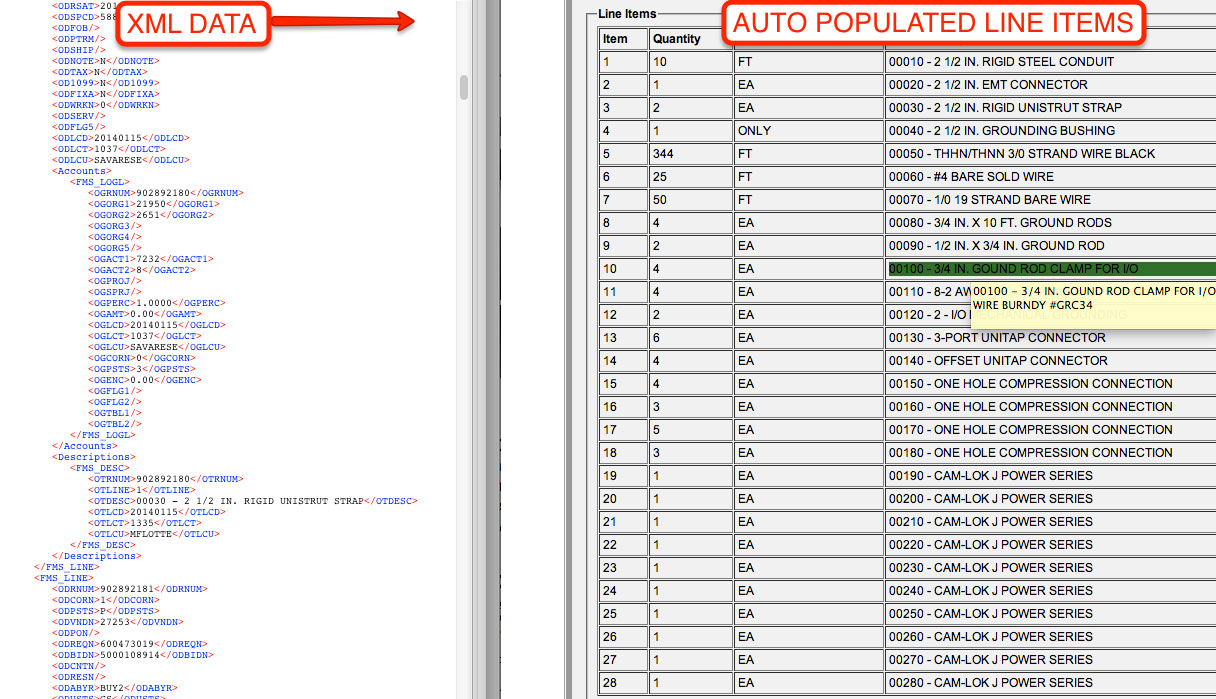Click the OGPERC 1.0000 XML line
1216x699 pixels.
pos(155,303)
